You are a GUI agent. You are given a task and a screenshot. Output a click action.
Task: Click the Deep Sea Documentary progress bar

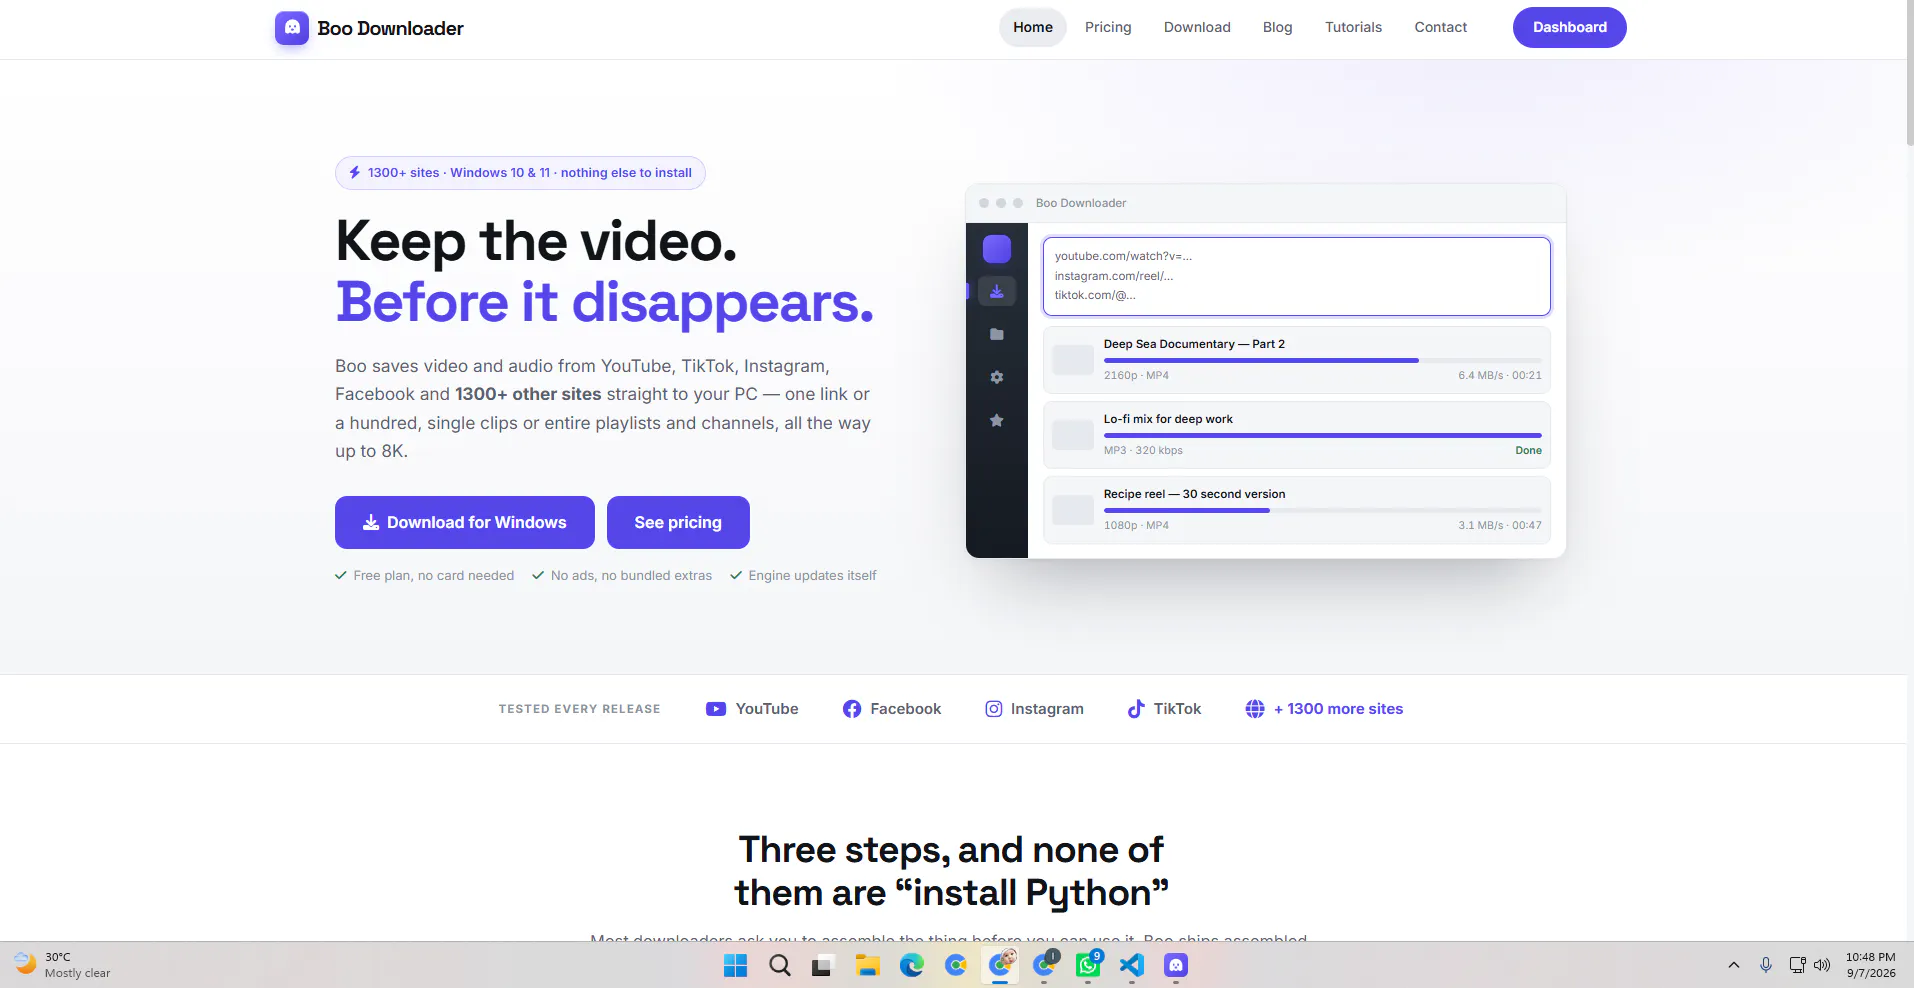pyautogui.click(x=1323, y=360)
